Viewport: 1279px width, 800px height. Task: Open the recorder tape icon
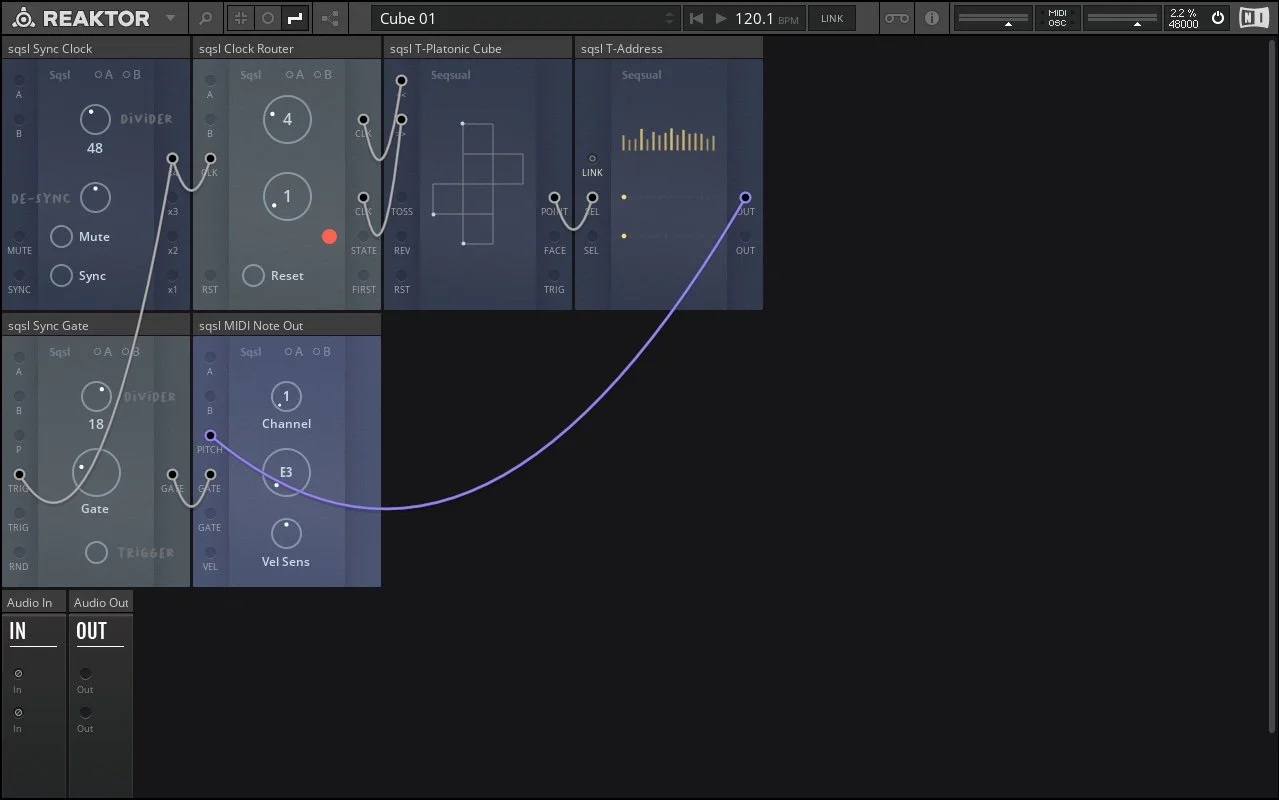pyautogui.click(x=897, y=18)
